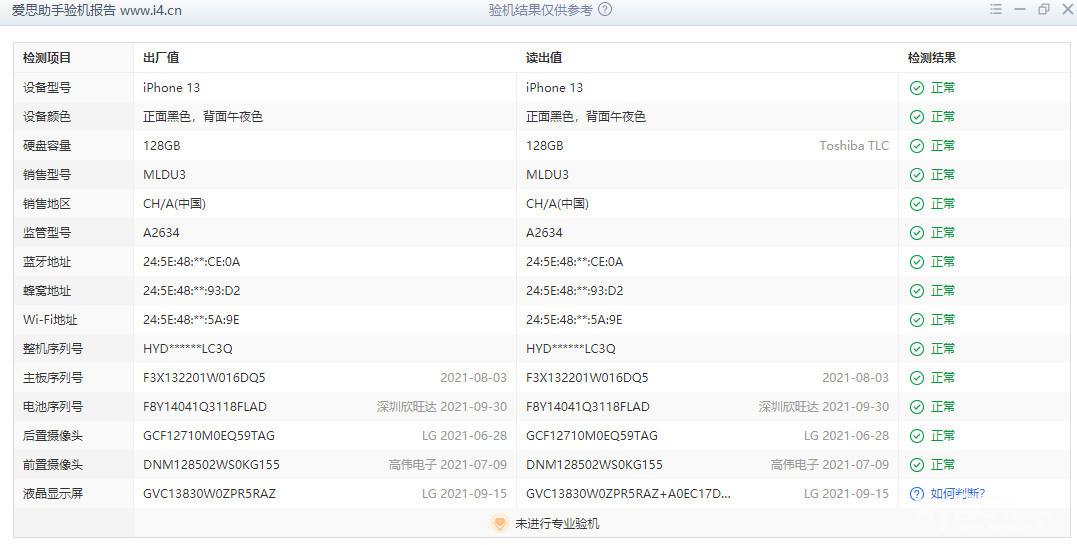The height and width of the screenshot is (545, 1077).
Task: Click the green check icon for 前置摄像头
Action: [x=916, y=465]
